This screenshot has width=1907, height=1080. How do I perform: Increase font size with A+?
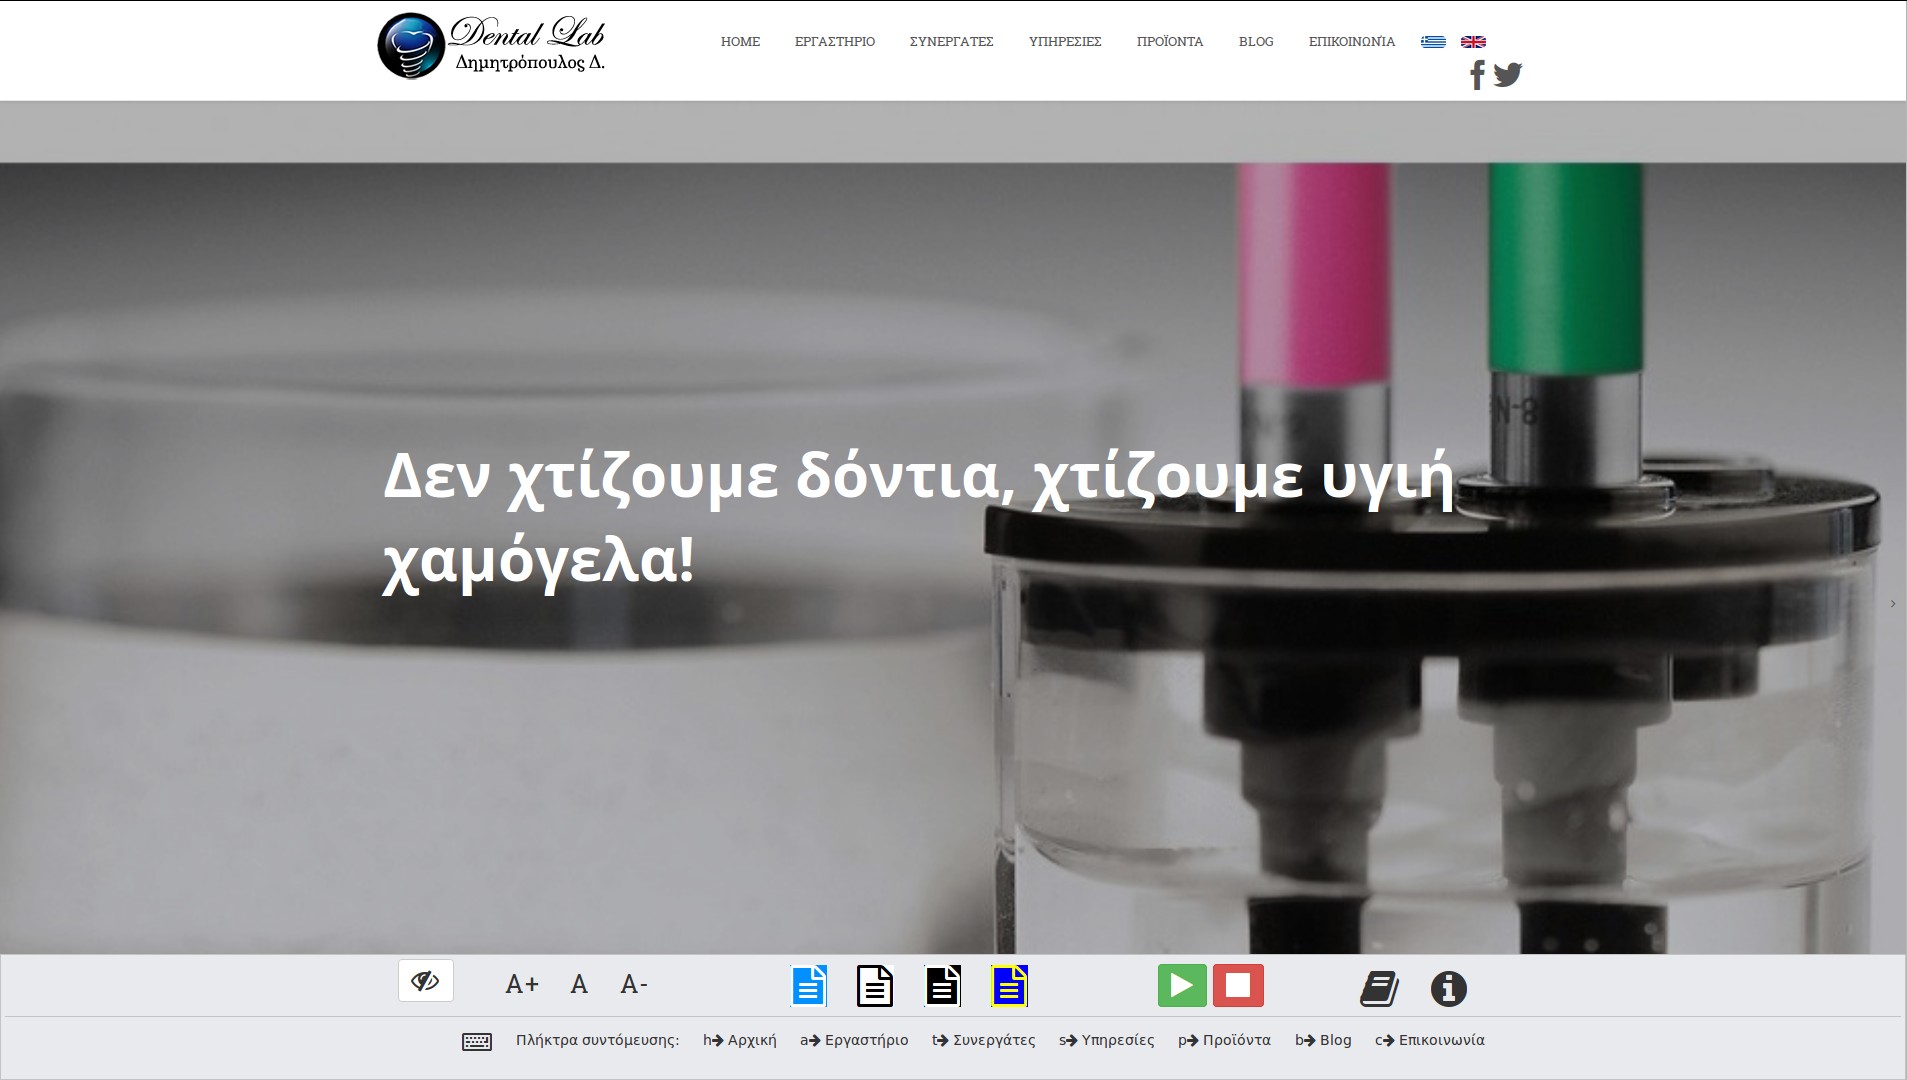[x=522, y=985]
